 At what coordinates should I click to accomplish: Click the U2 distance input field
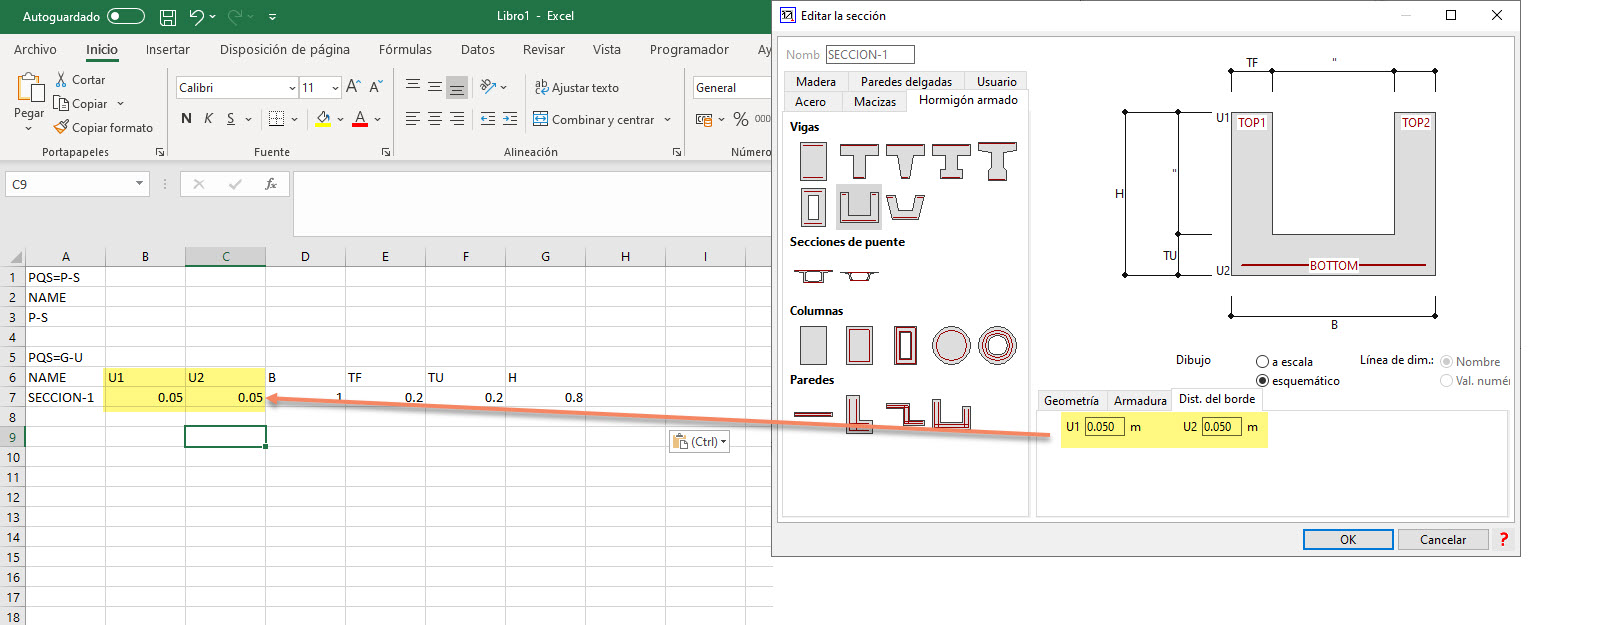1221,427
